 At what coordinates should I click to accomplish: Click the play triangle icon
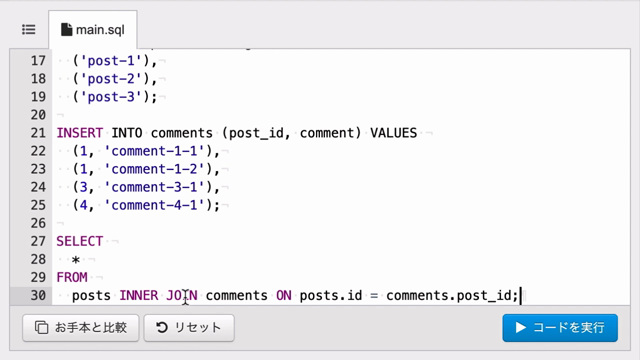520,327
